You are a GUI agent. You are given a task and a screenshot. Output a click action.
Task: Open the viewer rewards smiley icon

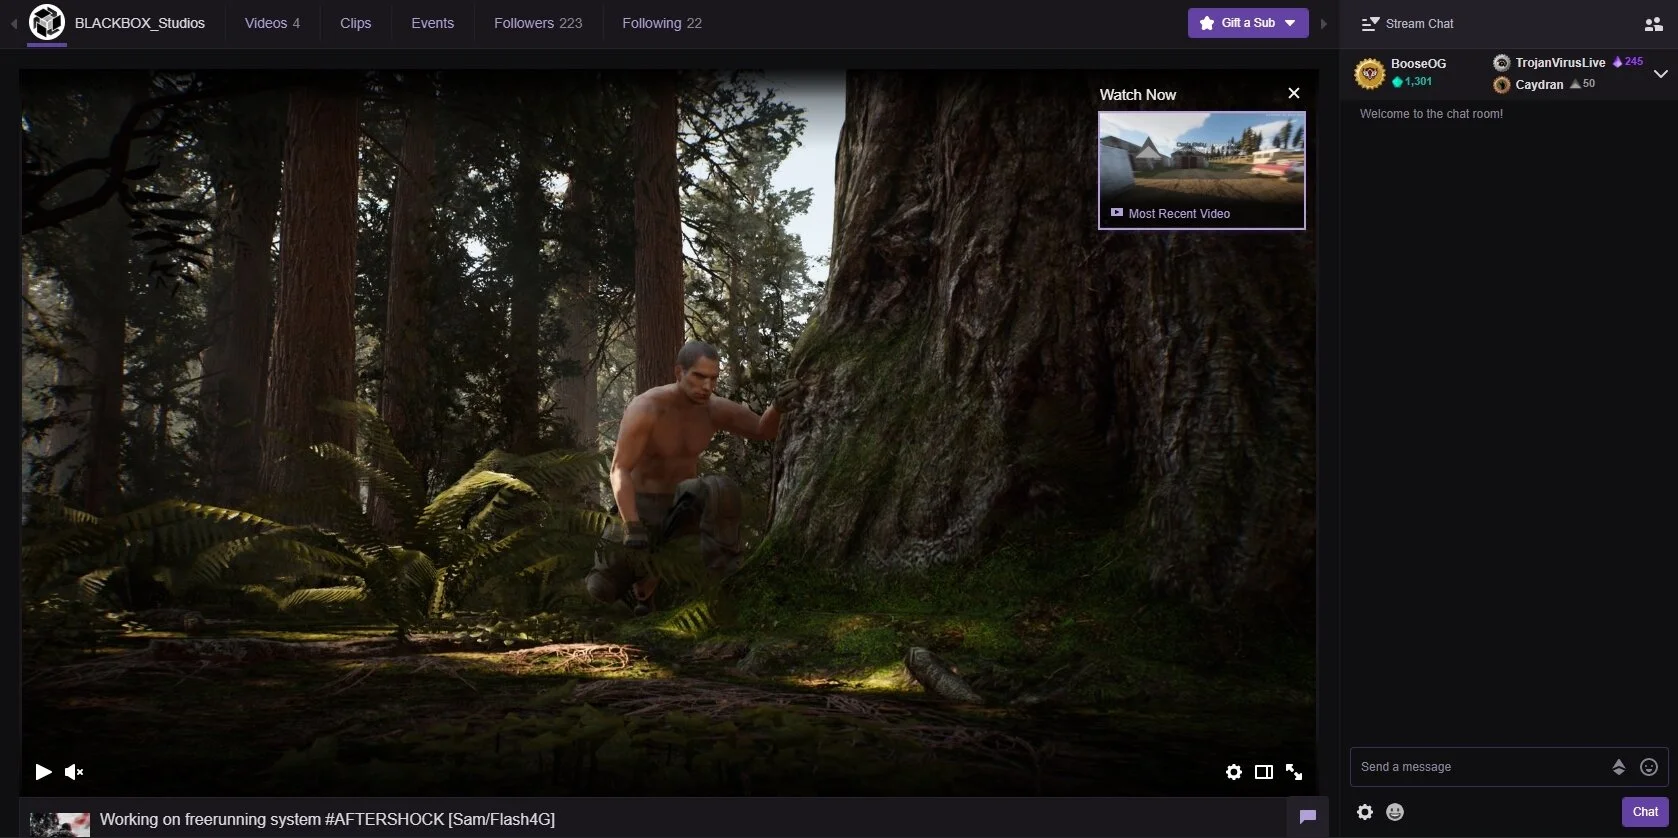1395,812
